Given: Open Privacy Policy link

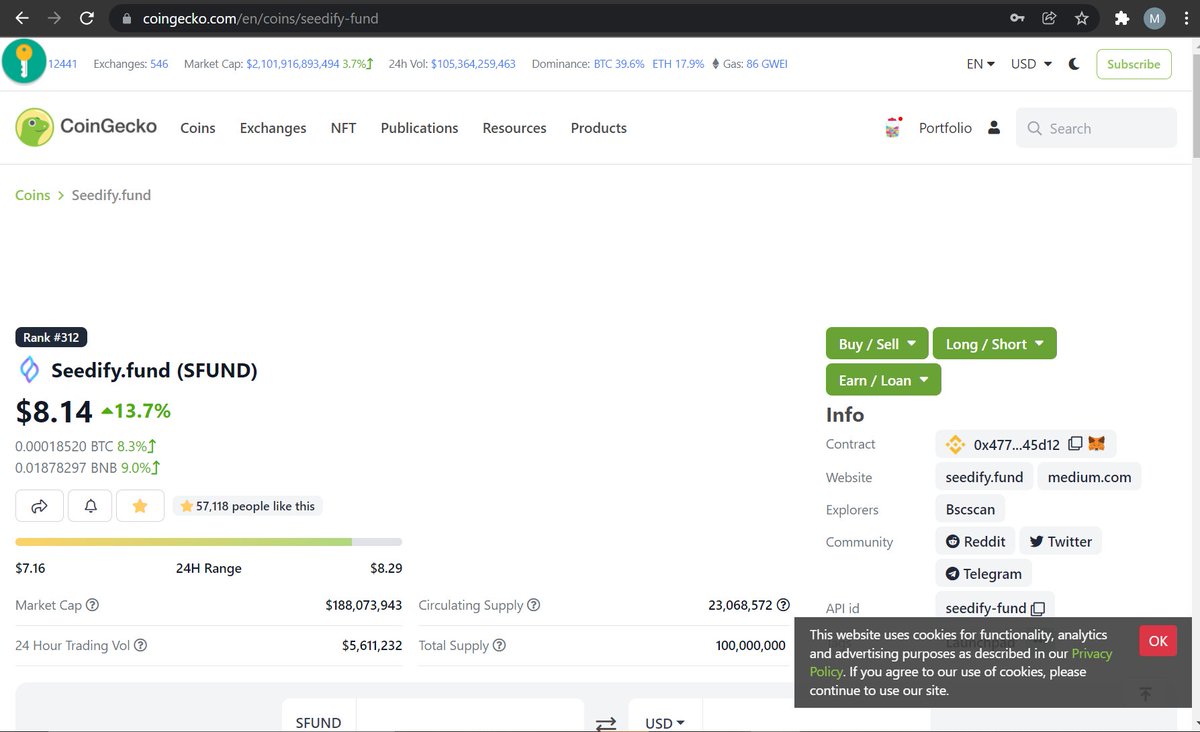Looking at the screenshot, I should (961, 662).
